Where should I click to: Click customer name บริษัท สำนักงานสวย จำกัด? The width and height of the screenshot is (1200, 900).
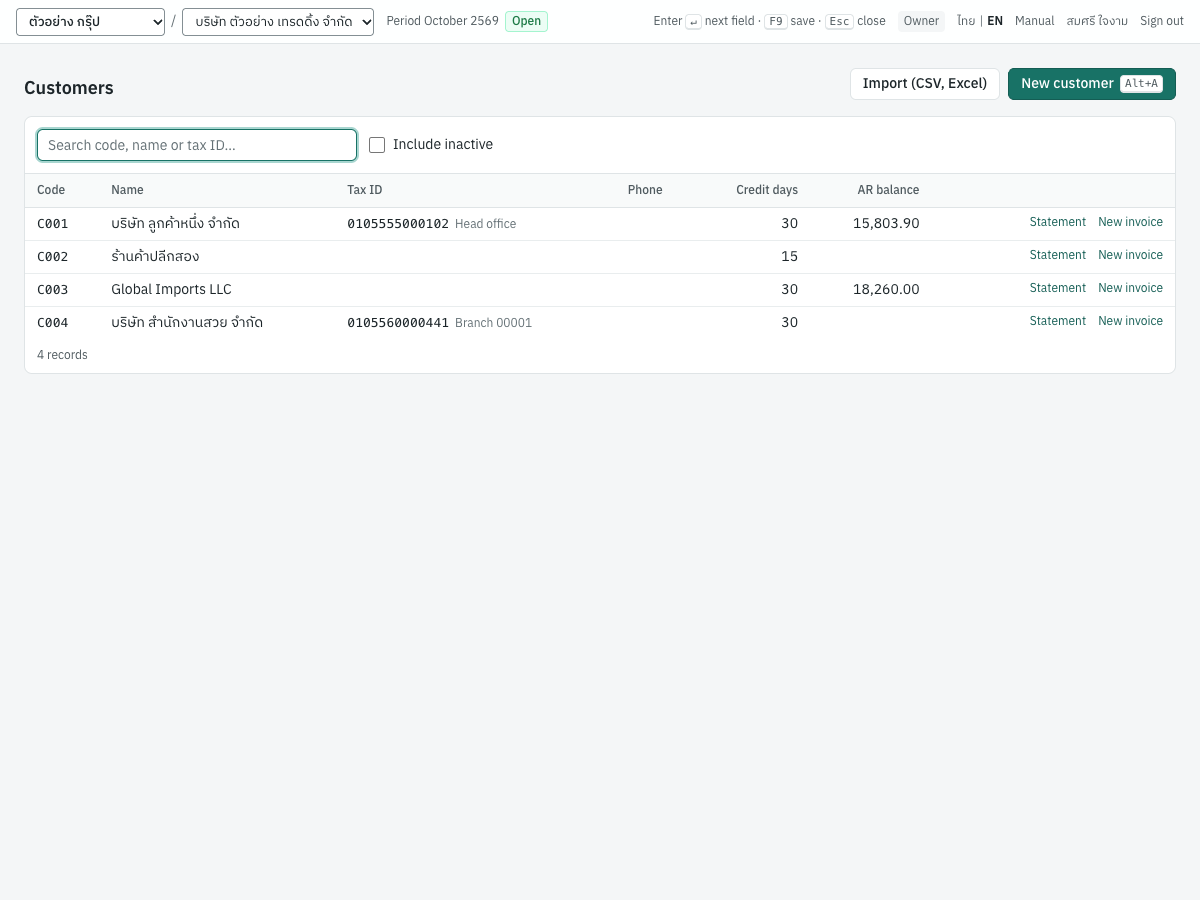coord(187,323)
